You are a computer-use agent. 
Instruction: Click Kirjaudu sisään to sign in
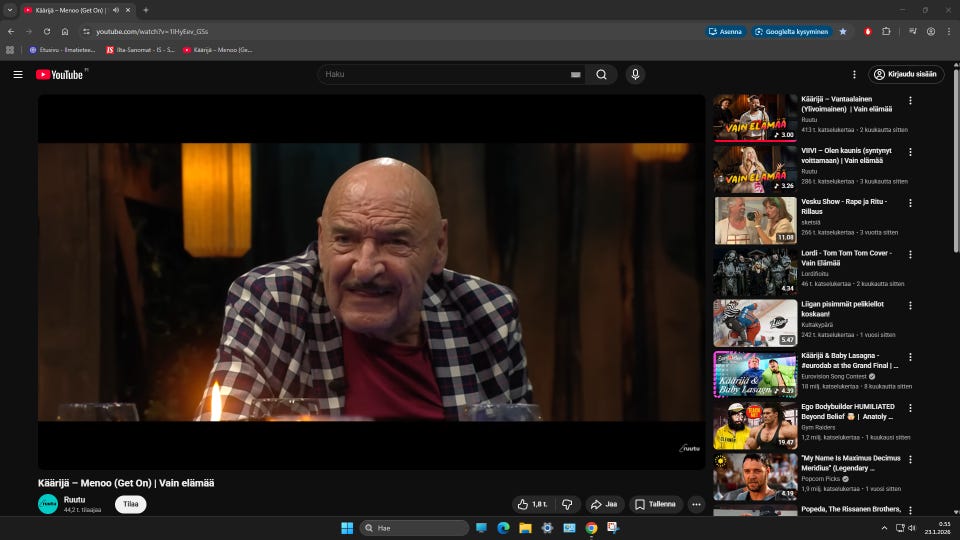click(906, 74)
